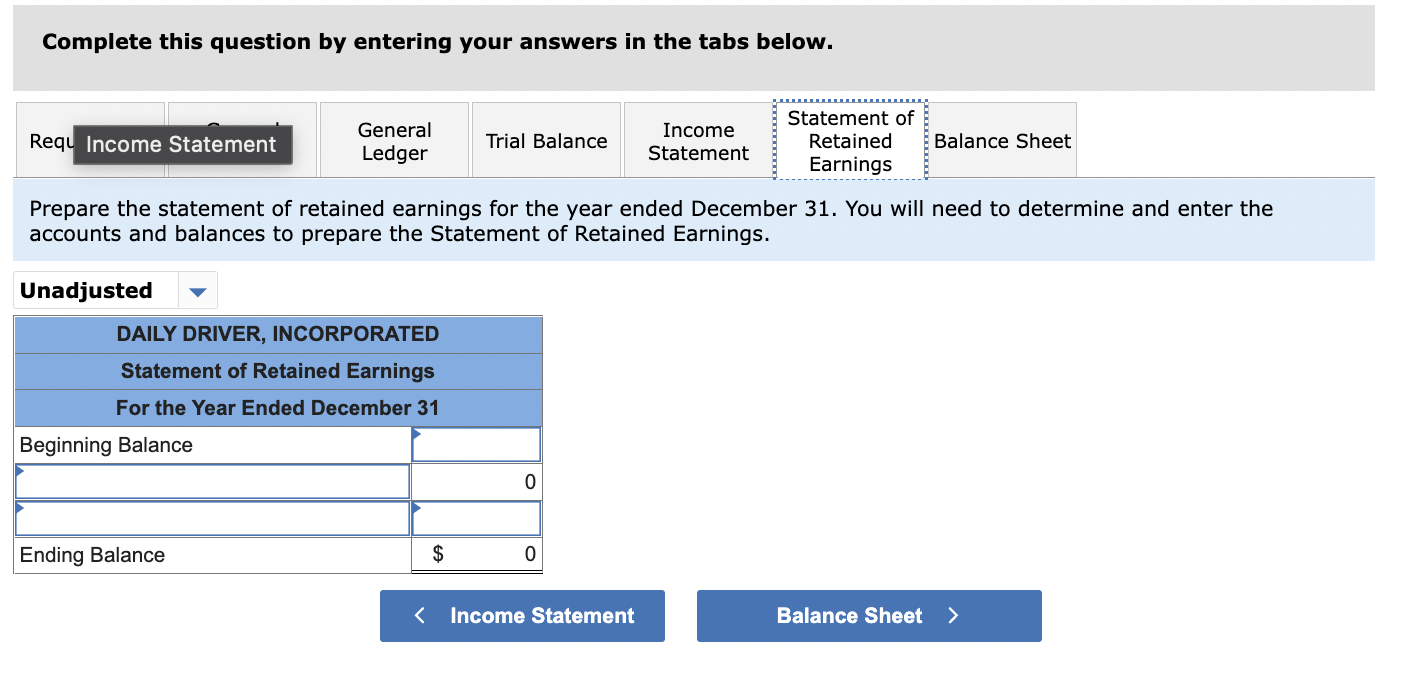This screenshot has height=690, width=1426.
Task: Click the blue flag icon on Beginning Balance amount cell
Action: point(416,433)
